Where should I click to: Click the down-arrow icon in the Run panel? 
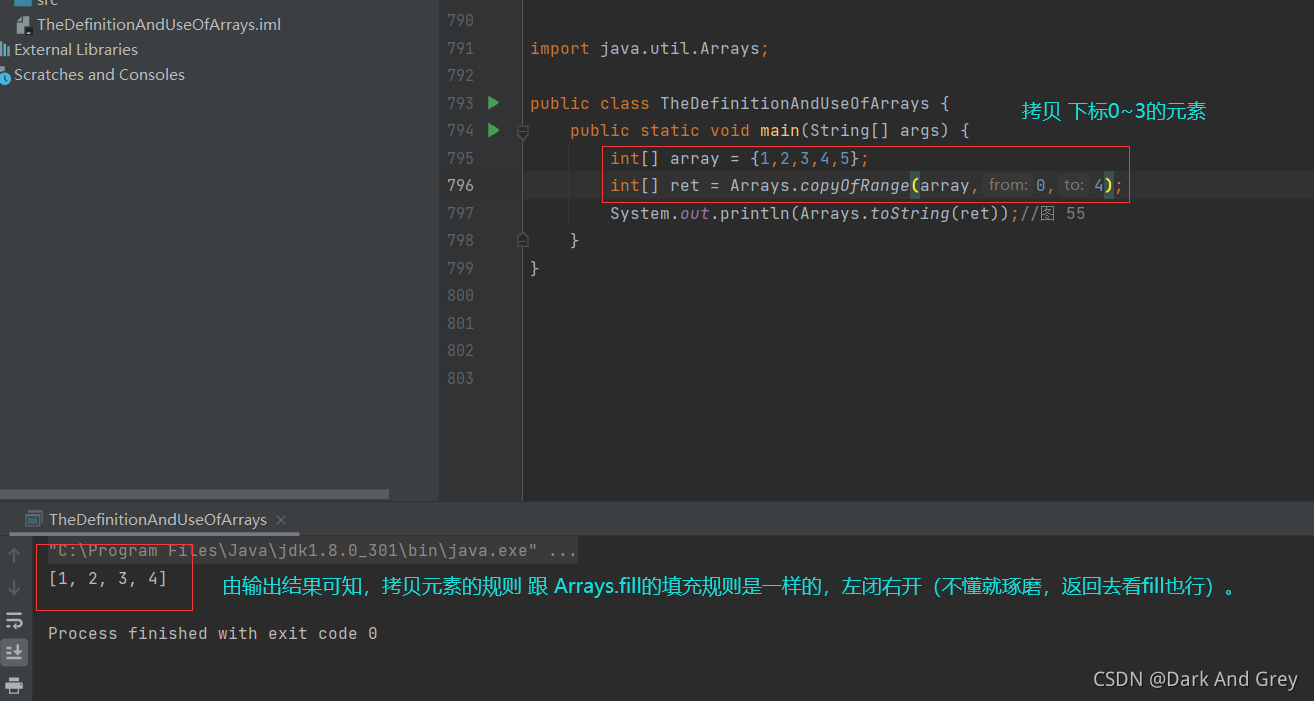(14, 588)
